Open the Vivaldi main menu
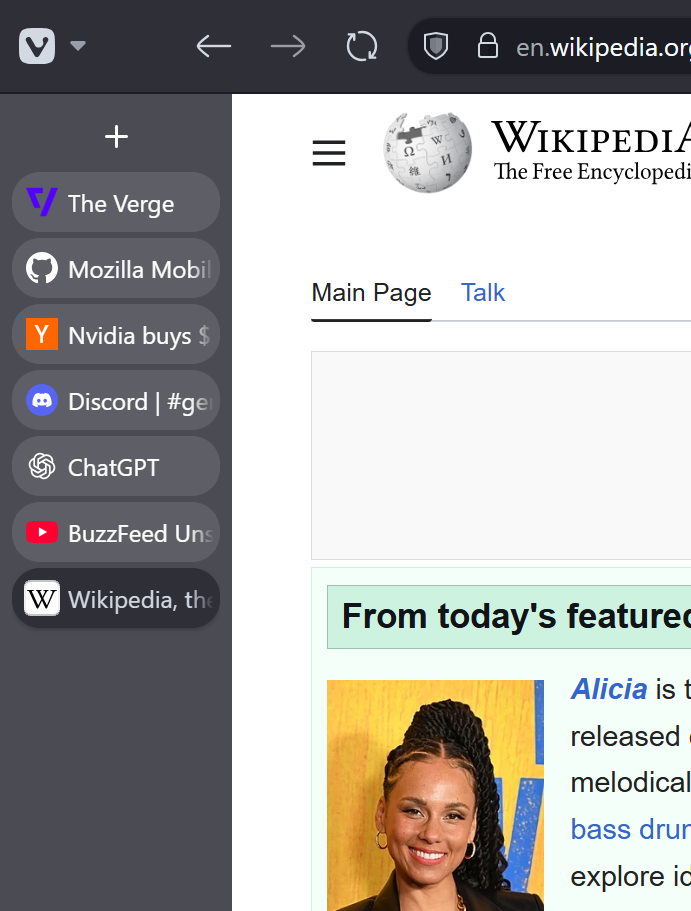 (x=37, y=46)
